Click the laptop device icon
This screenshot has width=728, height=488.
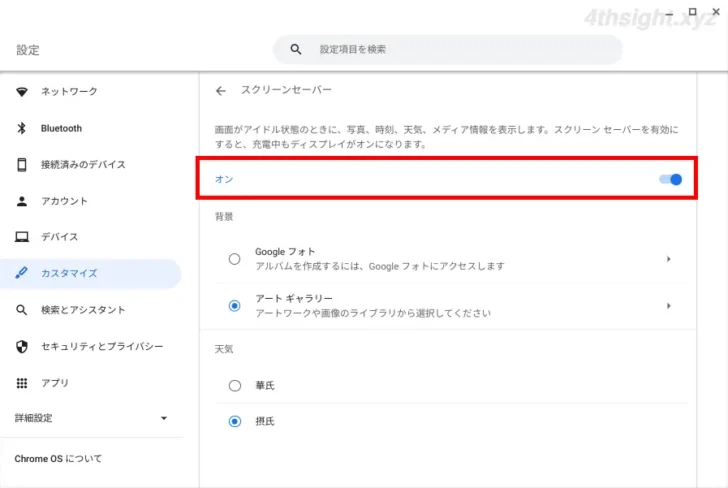[21, 237]
